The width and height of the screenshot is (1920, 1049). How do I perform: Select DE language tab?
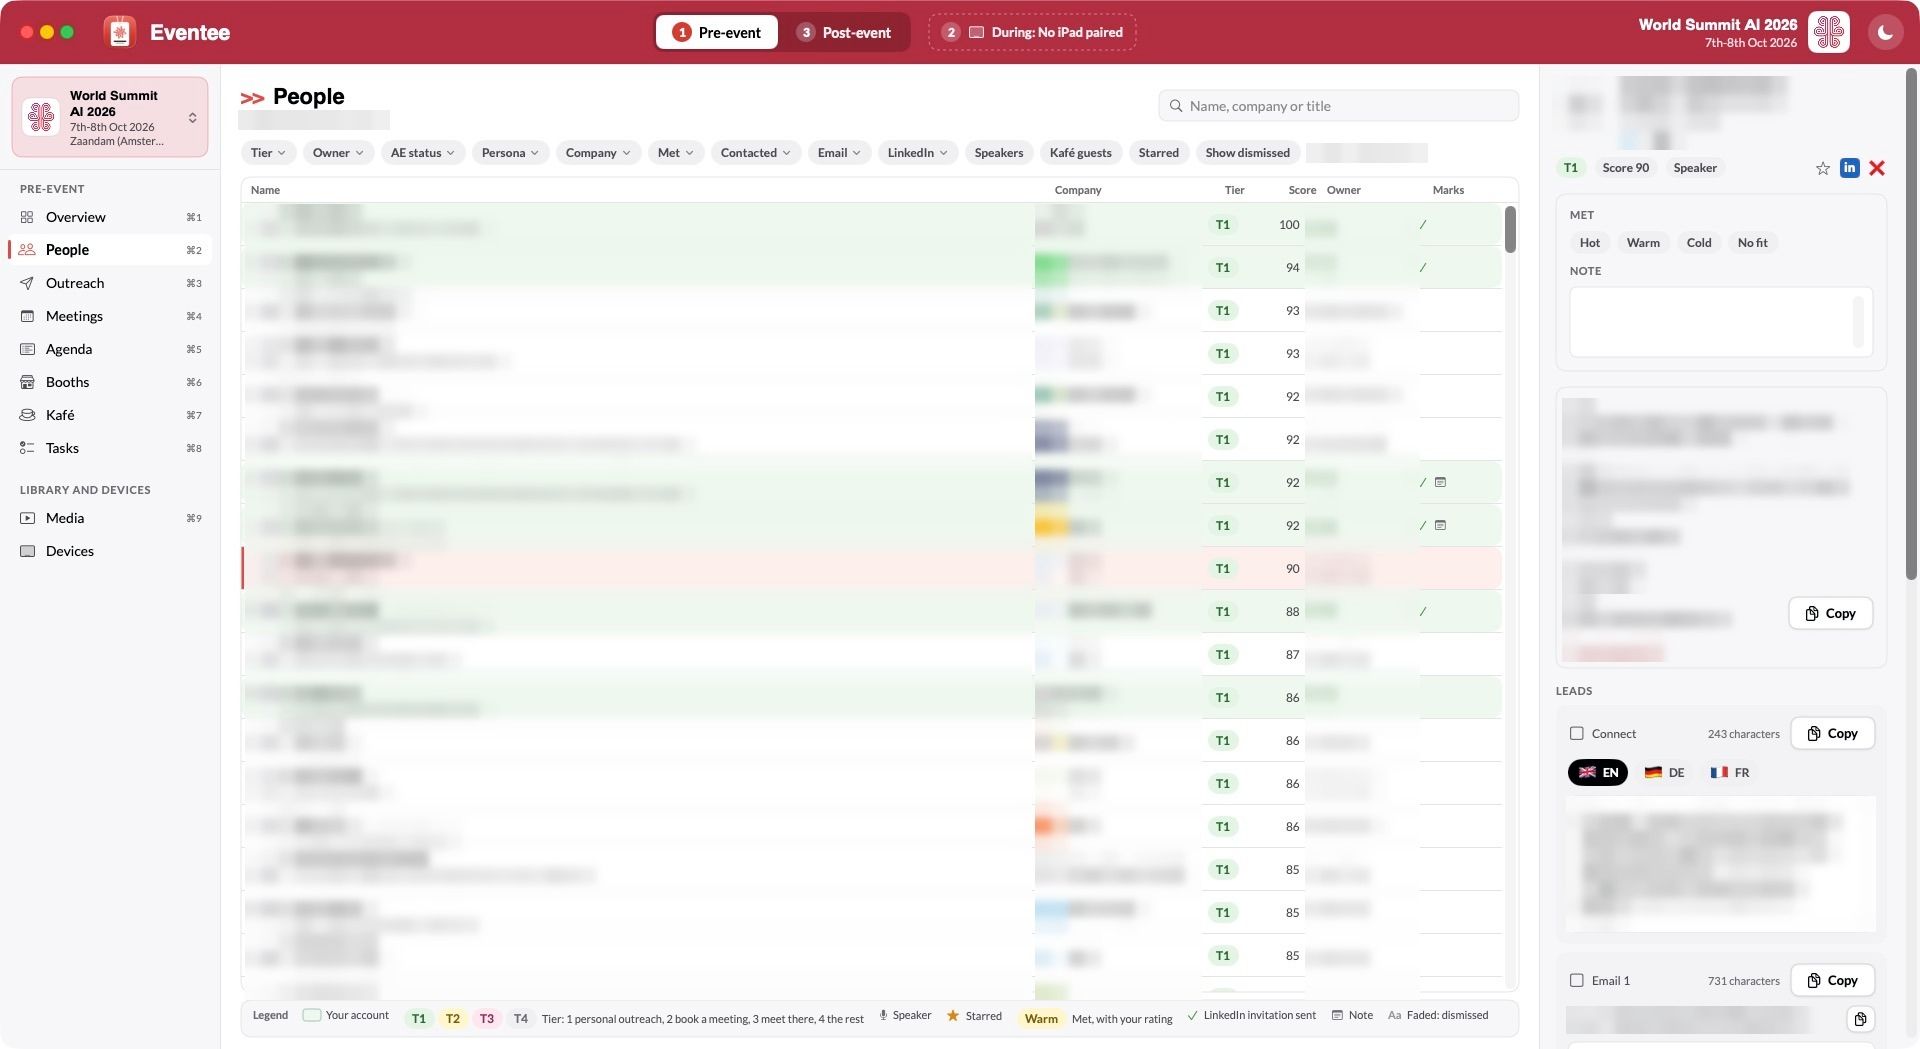tap(1665, 772)
